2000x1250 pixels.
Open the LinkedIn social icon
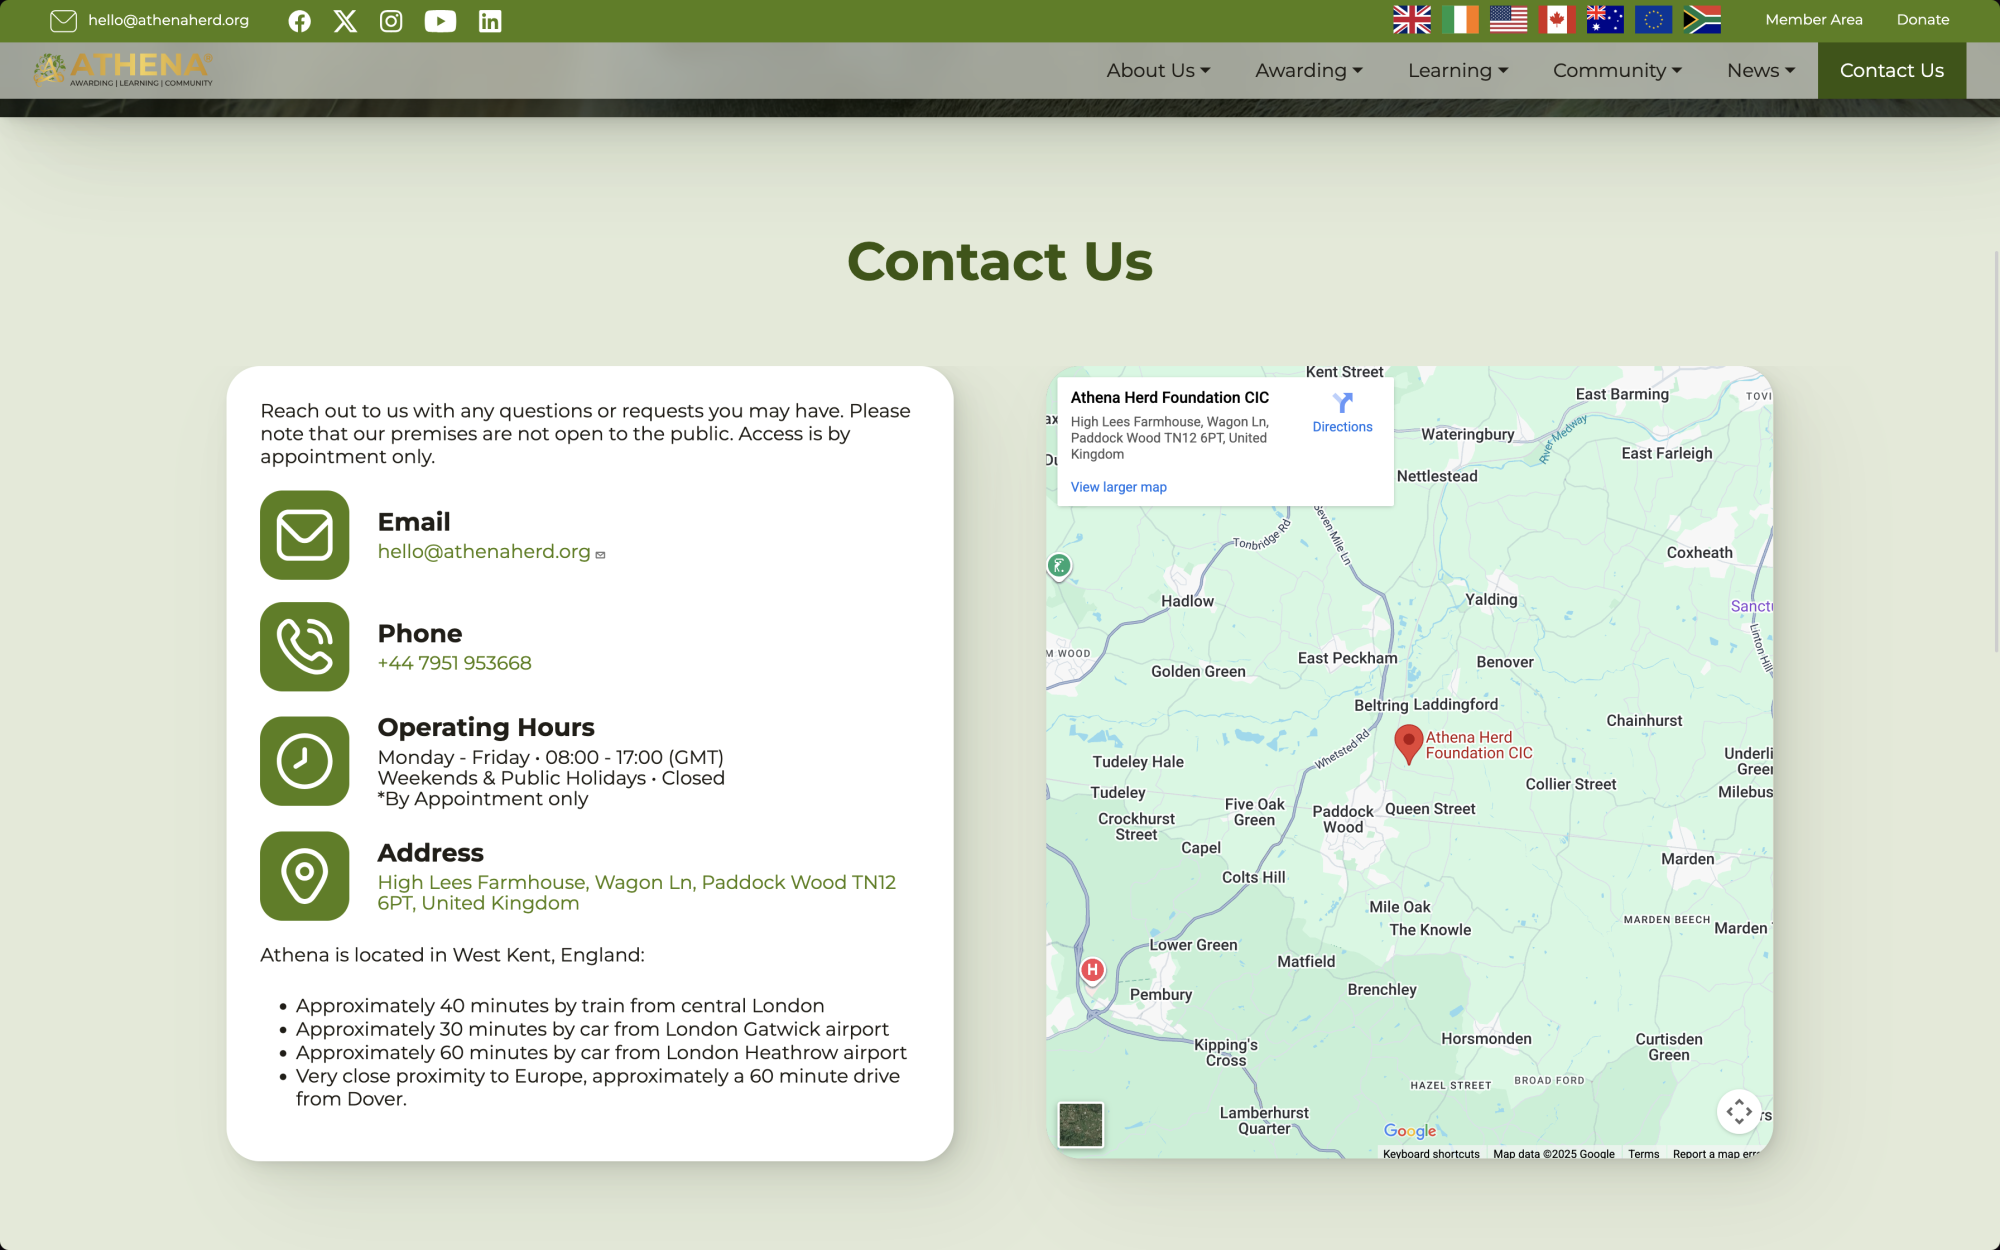pyautogui.click(x=490, y=21)
